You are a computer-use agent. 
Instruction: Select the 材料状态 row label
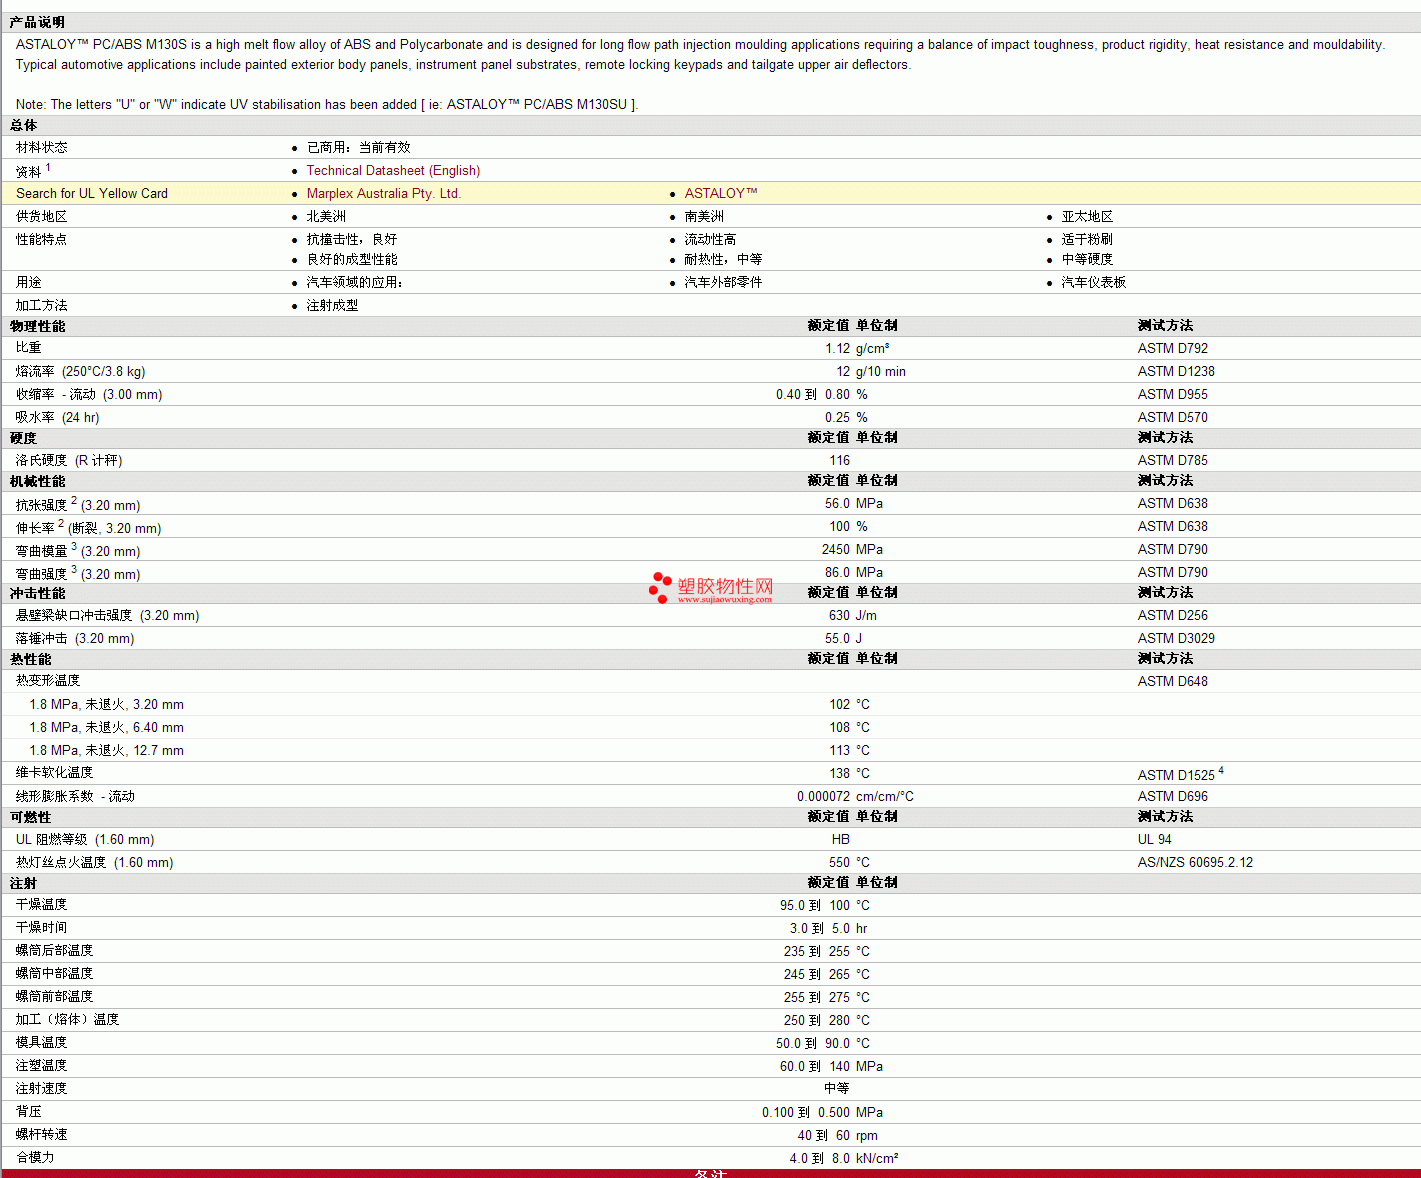point(42,148)
